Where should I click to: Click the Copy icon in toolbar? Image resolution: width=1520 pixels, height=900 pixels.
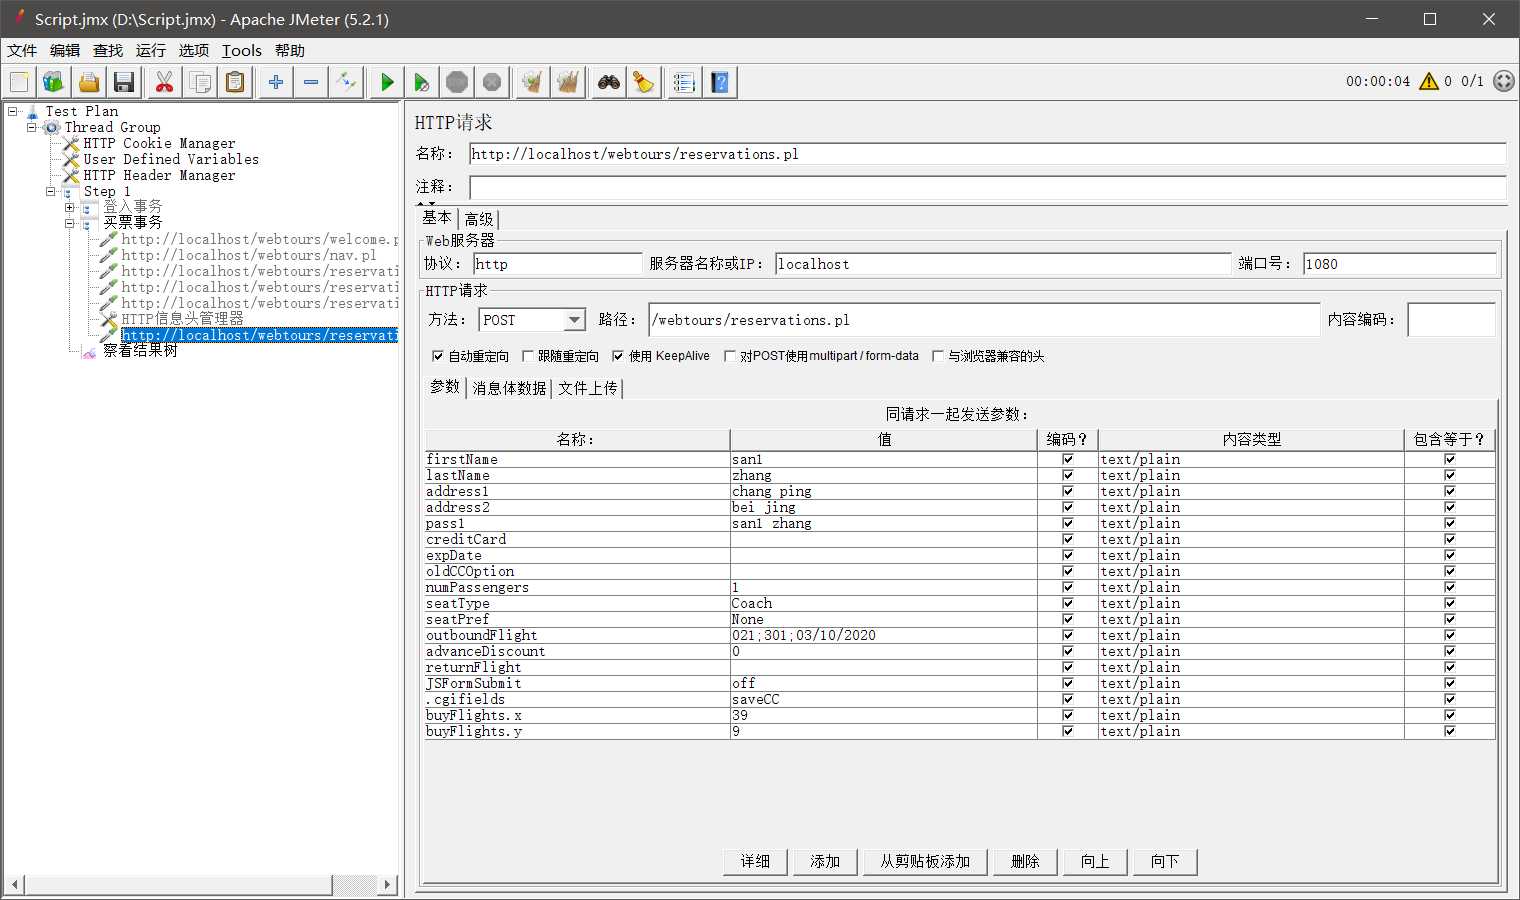(200, 82)
